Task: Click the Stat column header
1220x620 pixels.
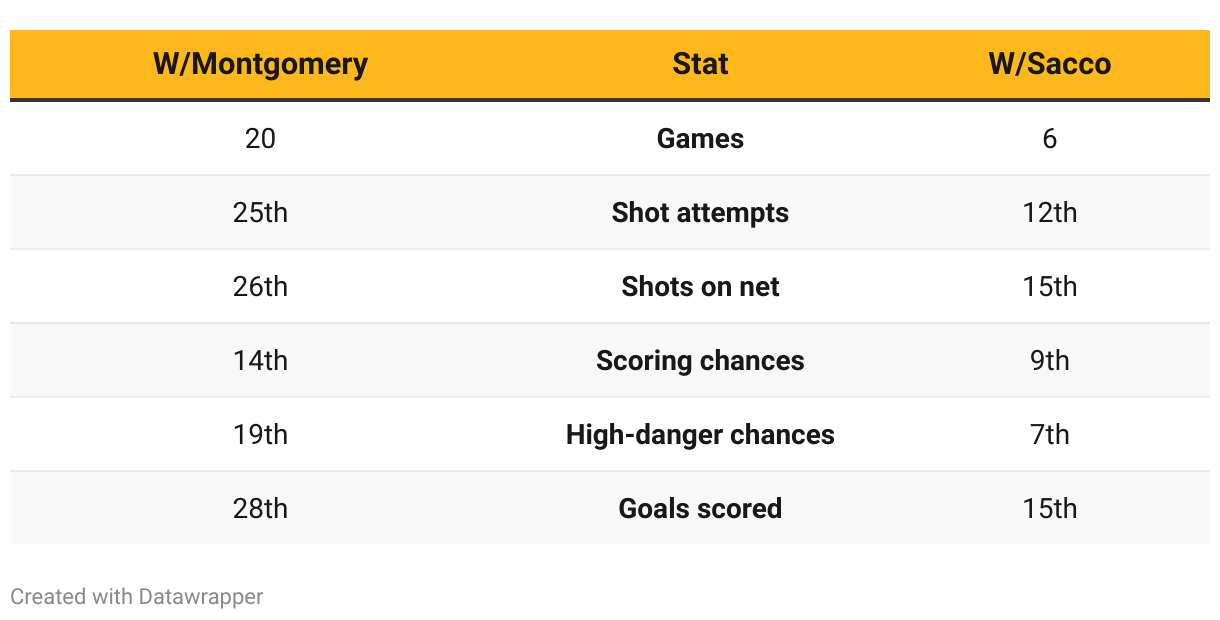Action: [700, 64]
